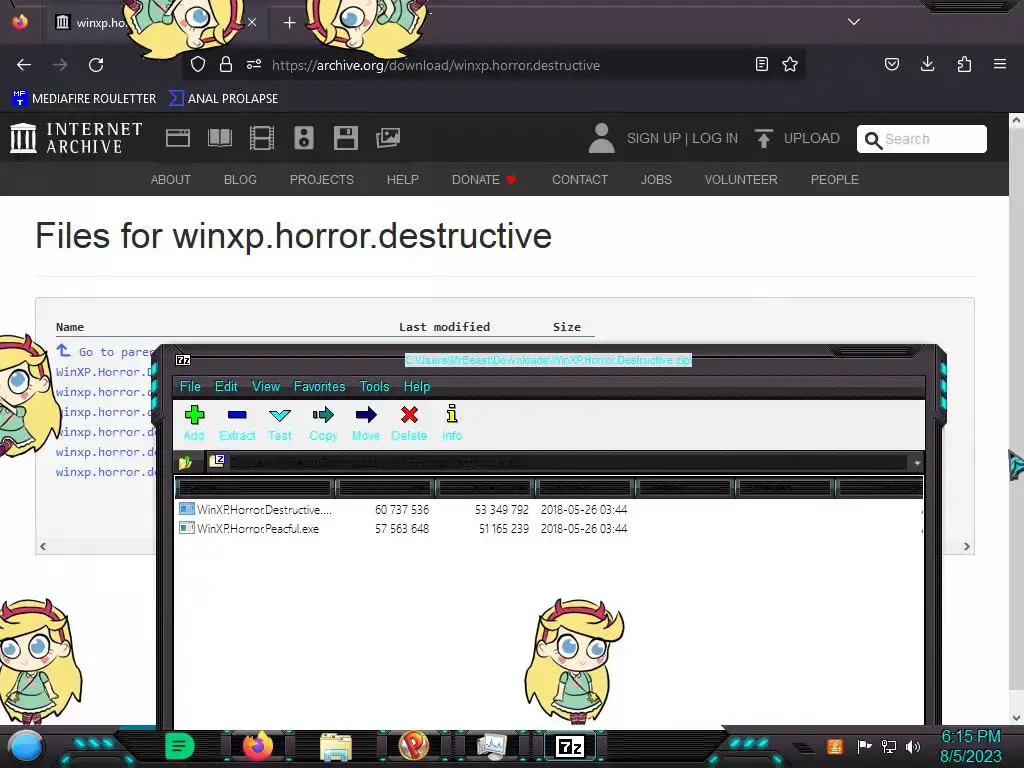Click the Extract icon in 7-Zip

click(x=237, y=423)
